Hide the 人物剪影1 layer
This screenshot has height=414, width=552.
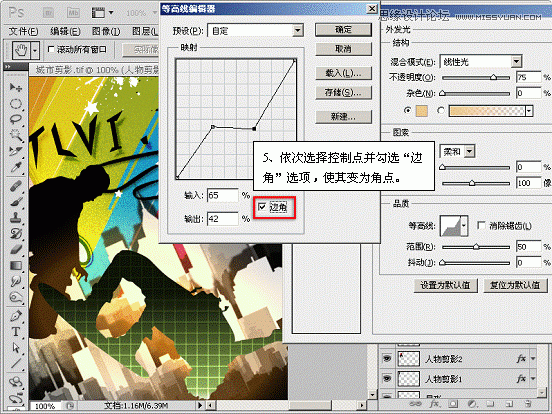pyautogui.click(x=387, y=379)
